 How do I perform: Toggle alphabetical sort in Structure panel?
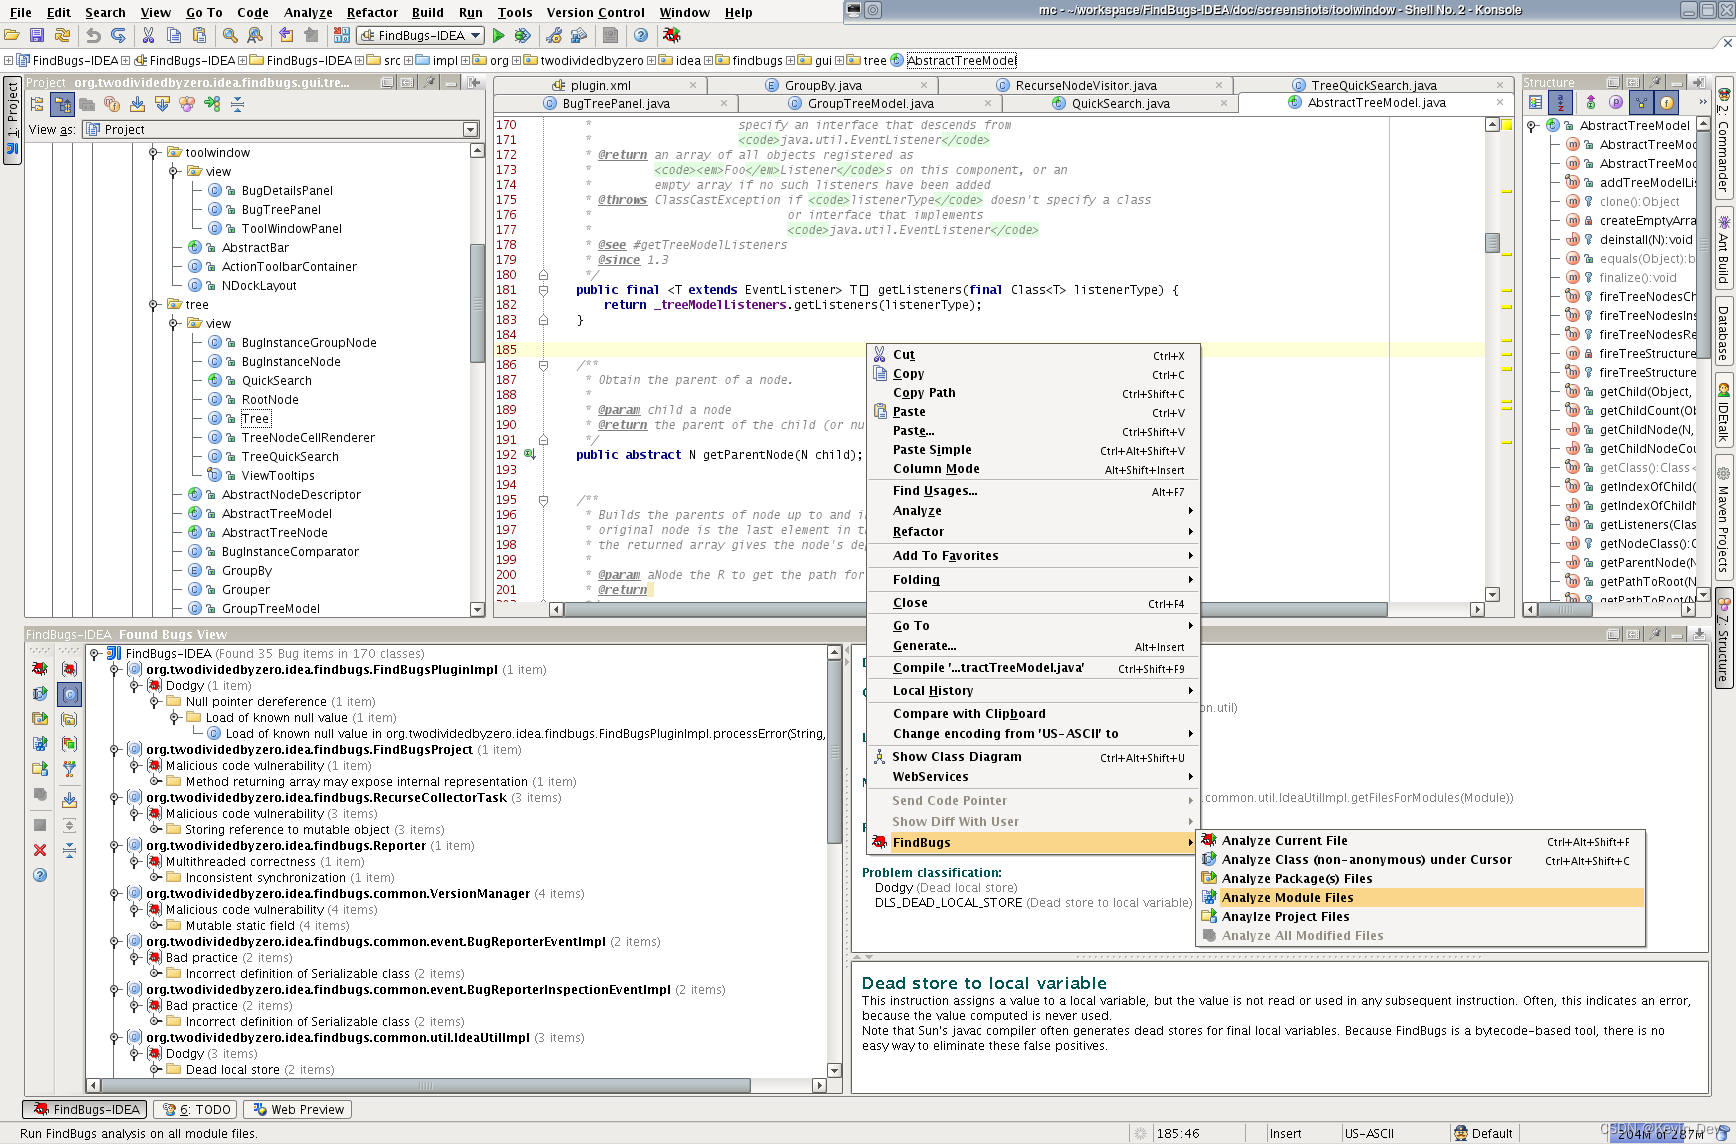1560,102
